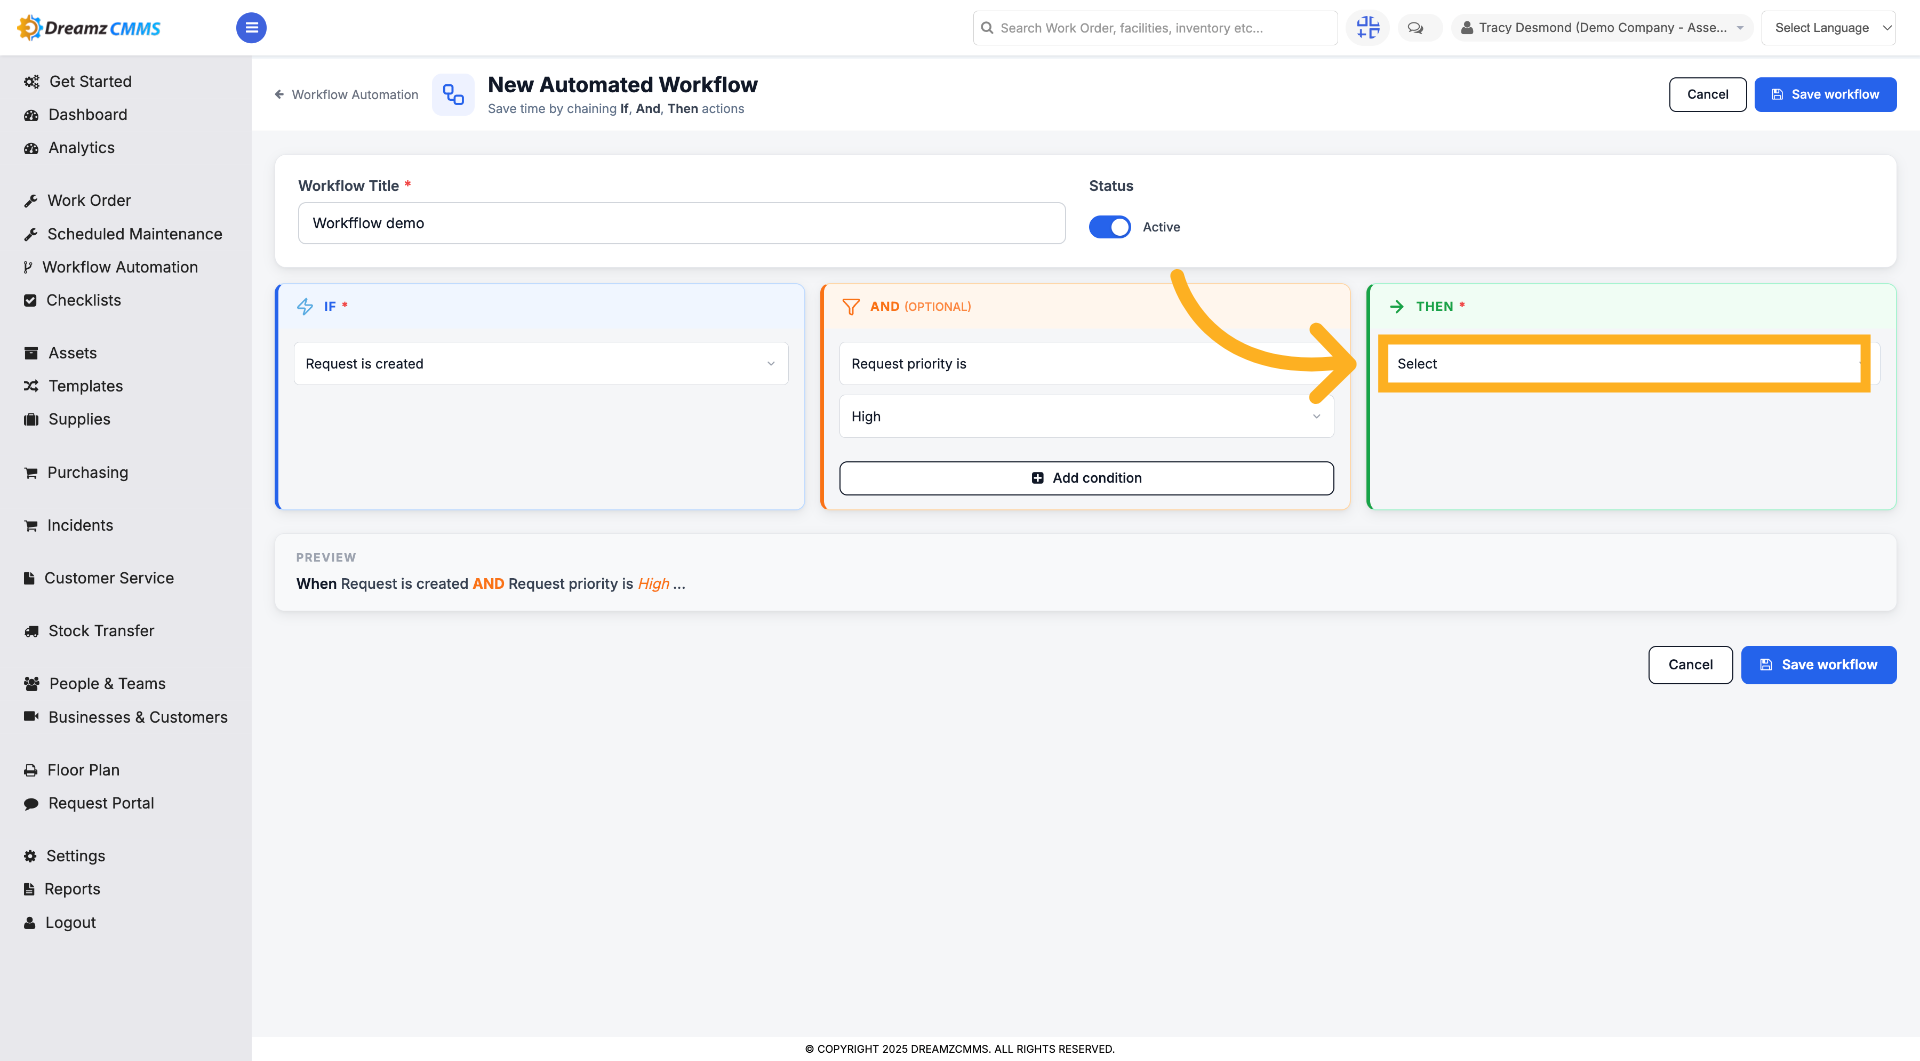Click the DreamzCMMS logo
1920x1061 pixels.
[90, 28]
